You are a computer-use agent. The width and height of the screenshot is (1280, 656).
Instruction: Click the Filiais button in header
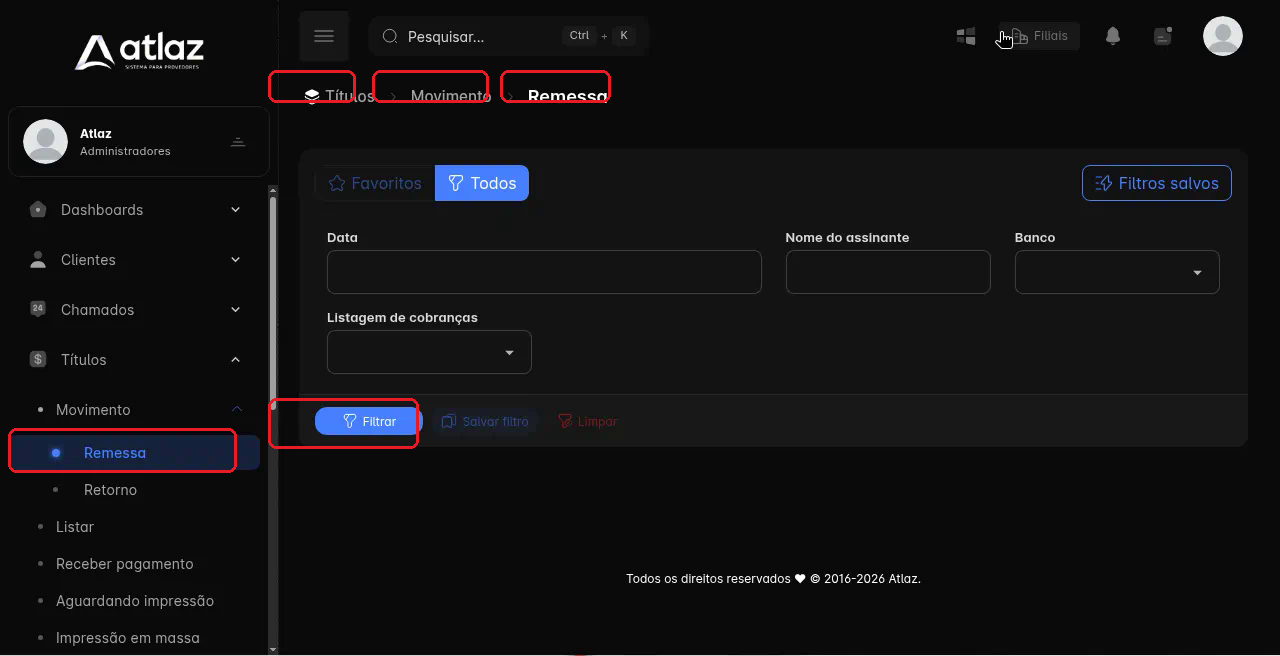point(1039,36)
